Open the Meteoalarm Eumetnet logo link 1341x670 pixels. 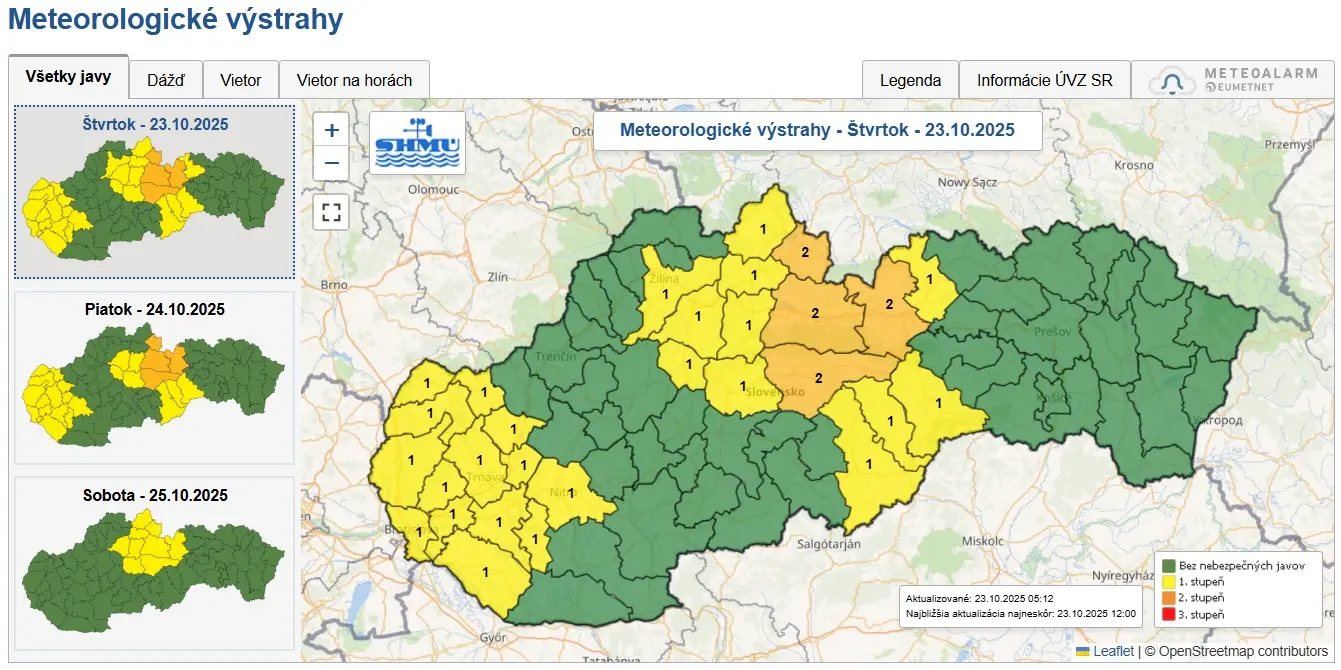pos(1231,81)
